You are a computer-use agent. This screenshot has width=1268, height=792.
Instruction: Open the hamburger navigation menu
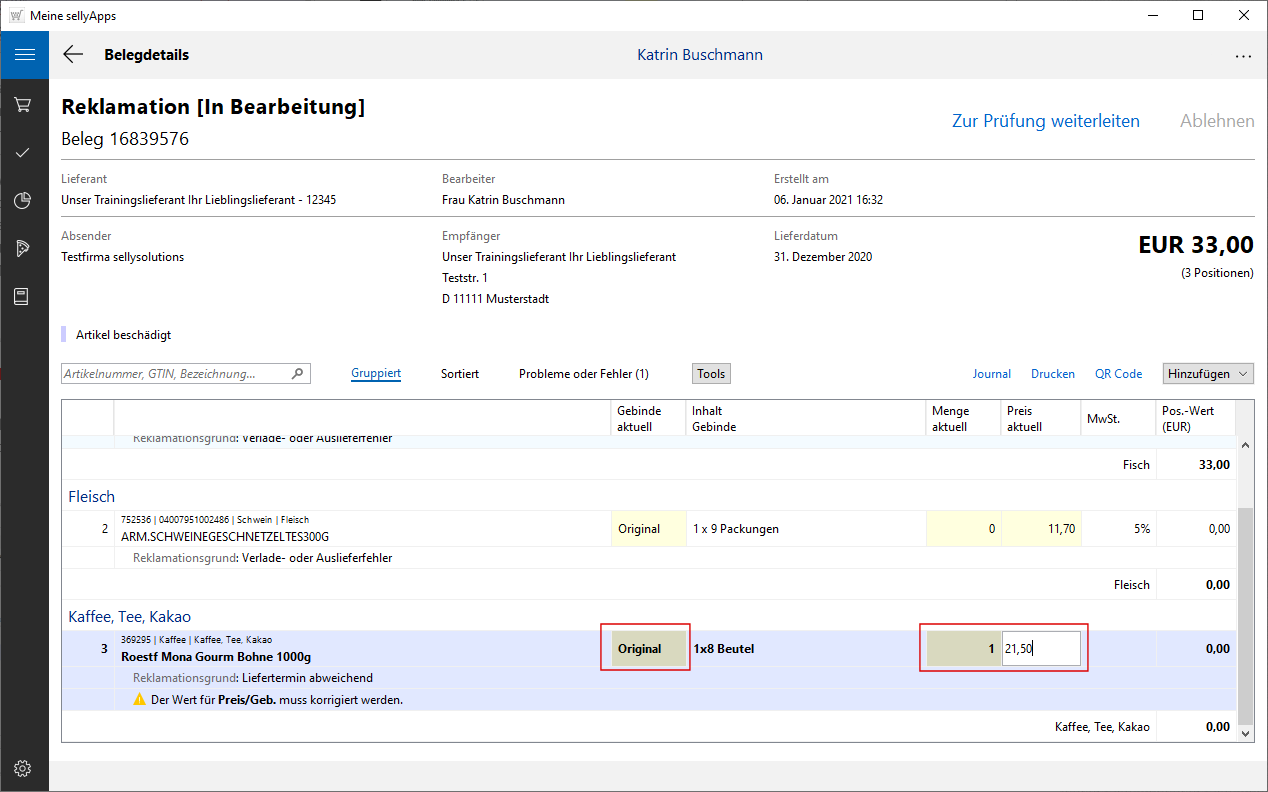24,55
